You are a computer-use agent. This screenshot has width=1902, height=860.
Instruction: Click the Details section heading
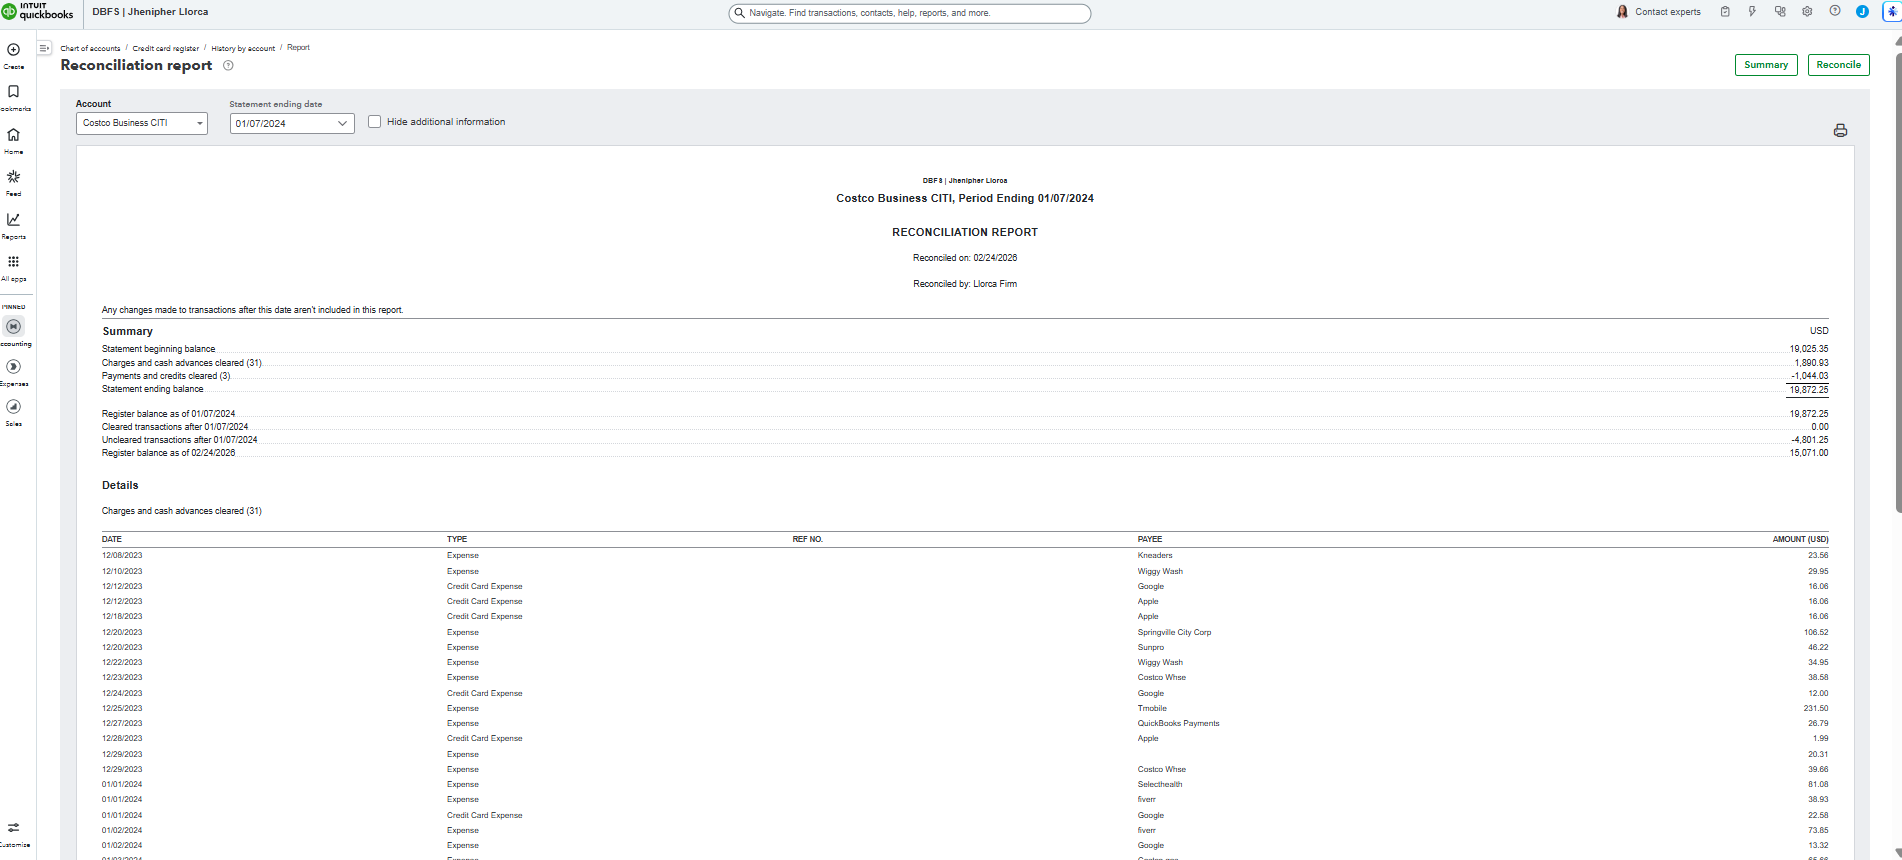click(x=120, y=485)
